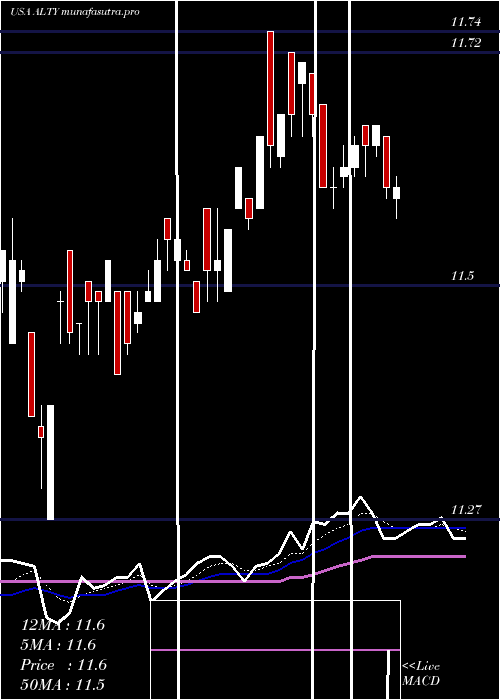Click the '50MA : 11.5' legend text
Screen dimensions: 500x700
62,684
